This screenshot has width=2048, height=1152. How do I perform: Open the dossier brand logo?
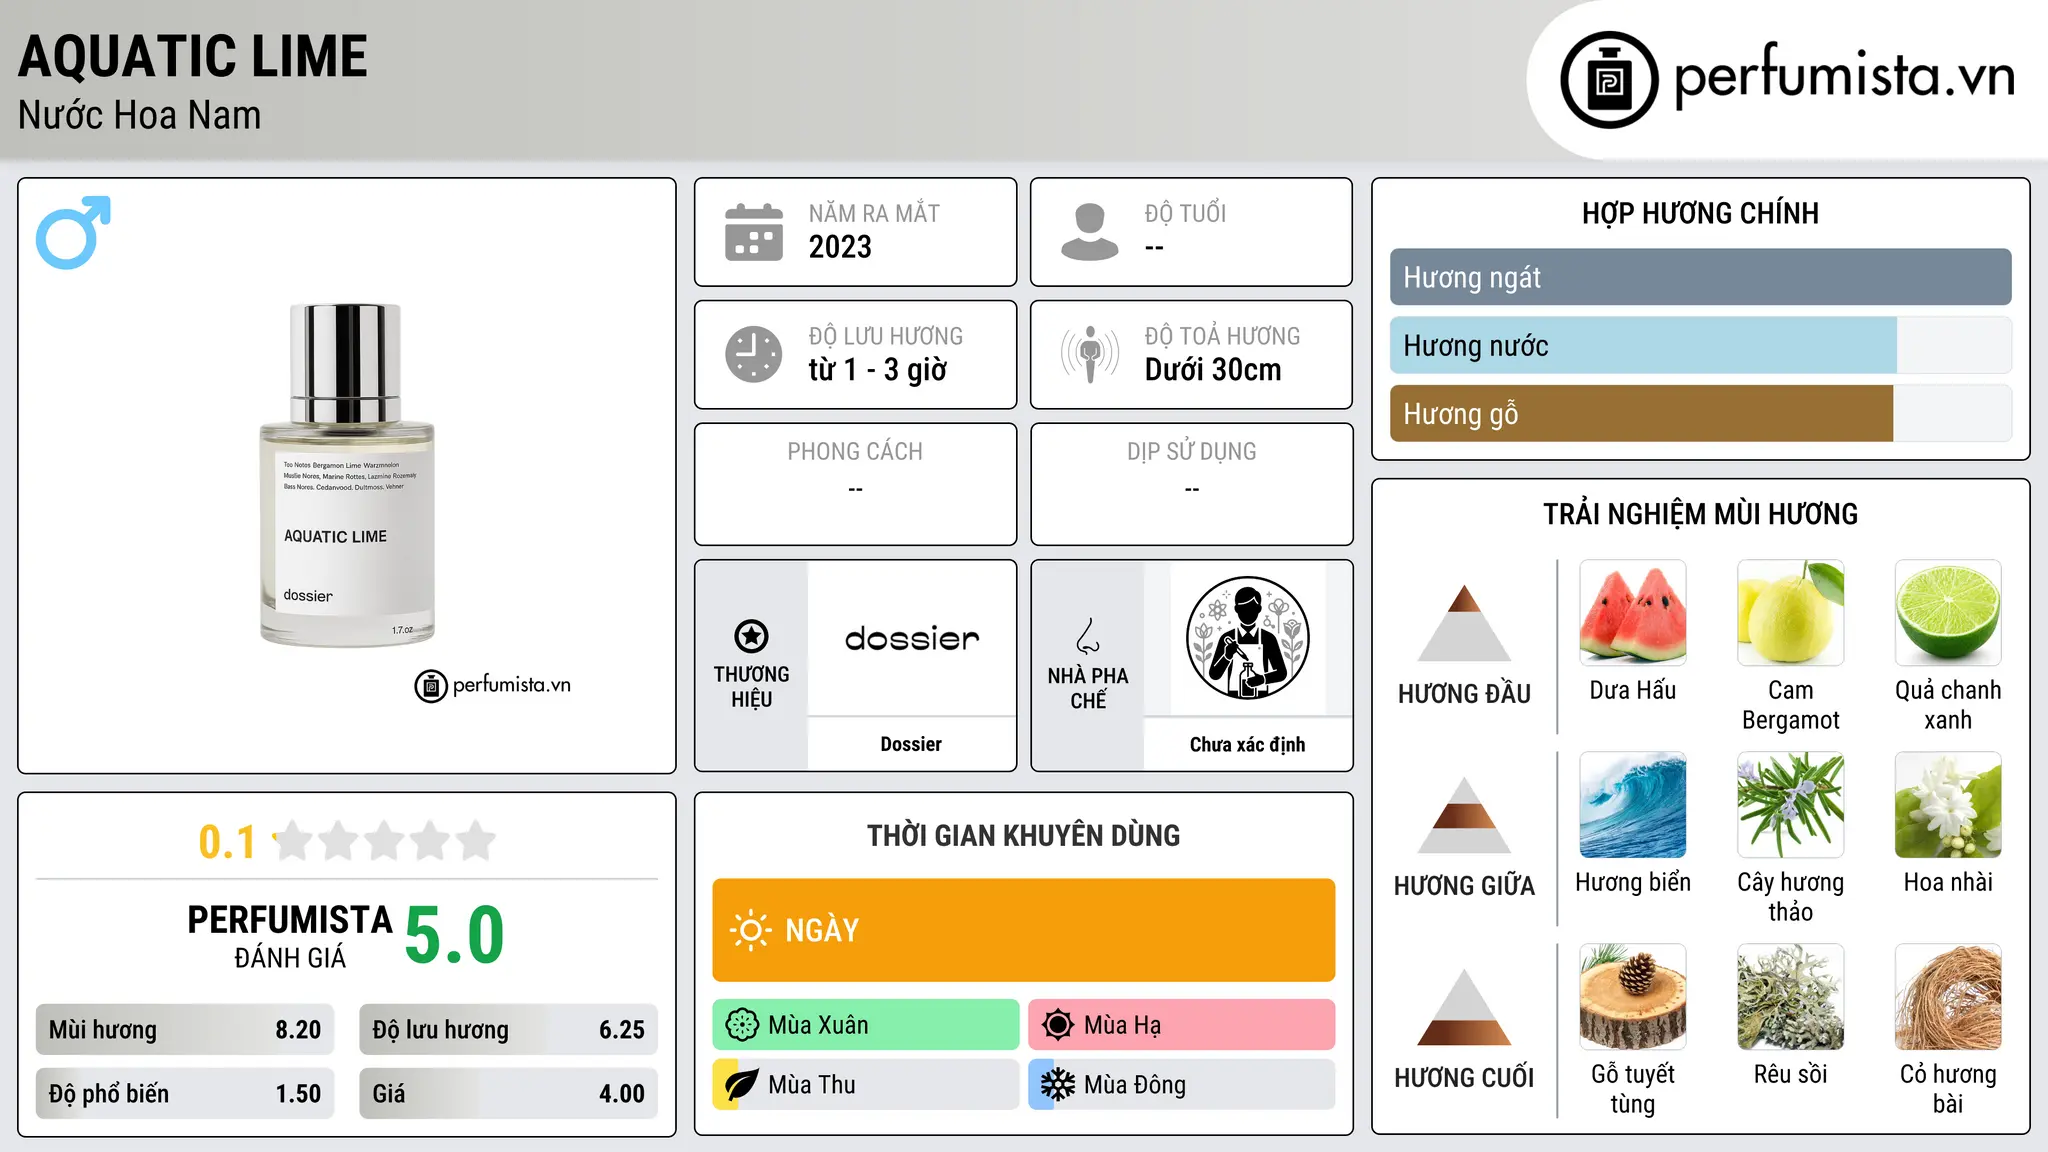pyautogui.click(x=912, y=638)
